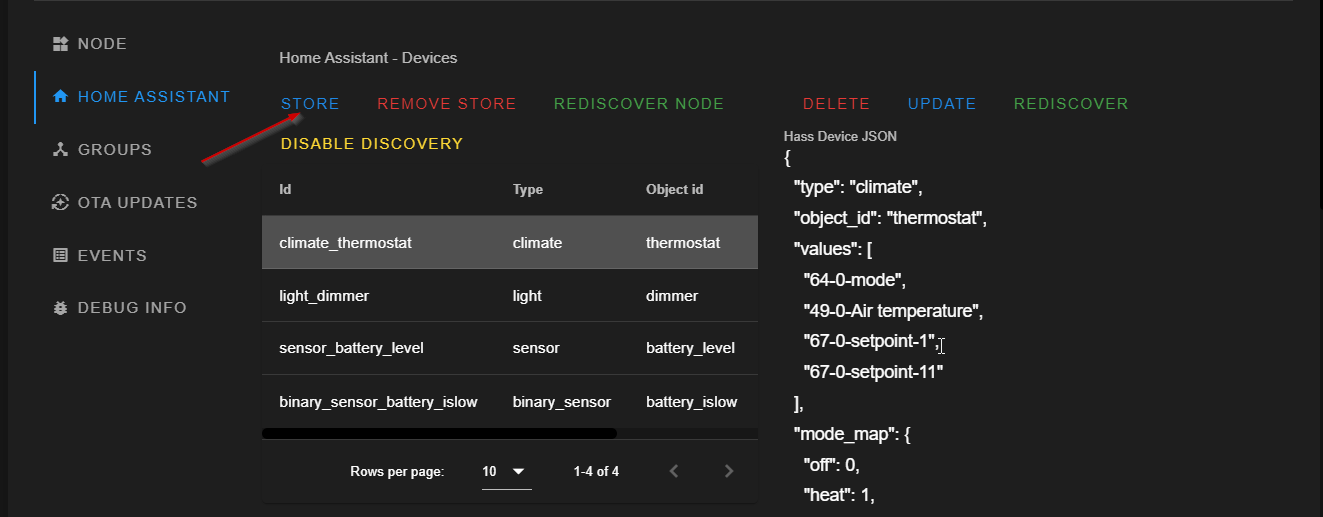Click the OTA Updates icon
The height and width of the screenshot is (517, 1323).
tap(60, 203)
